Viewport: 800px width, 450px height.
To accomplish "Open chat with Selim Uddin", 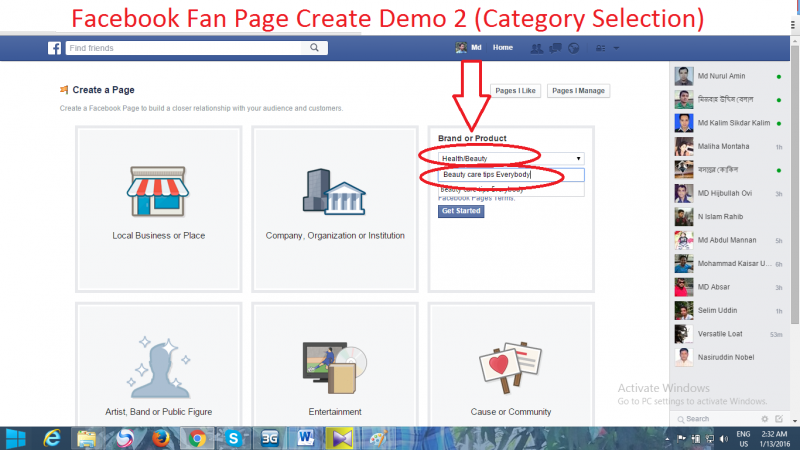I will pyautogui.click(x=728, y=311).
